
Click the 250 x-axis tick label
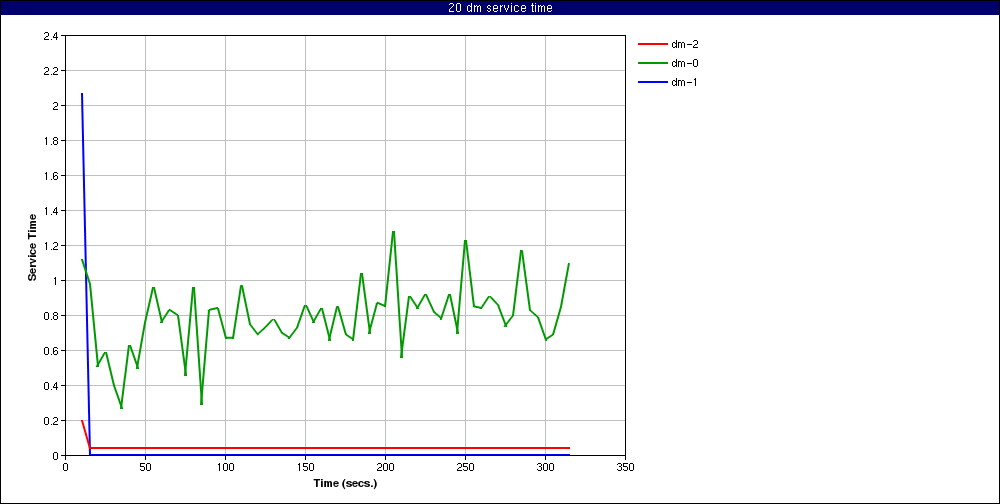click(466, 466)
